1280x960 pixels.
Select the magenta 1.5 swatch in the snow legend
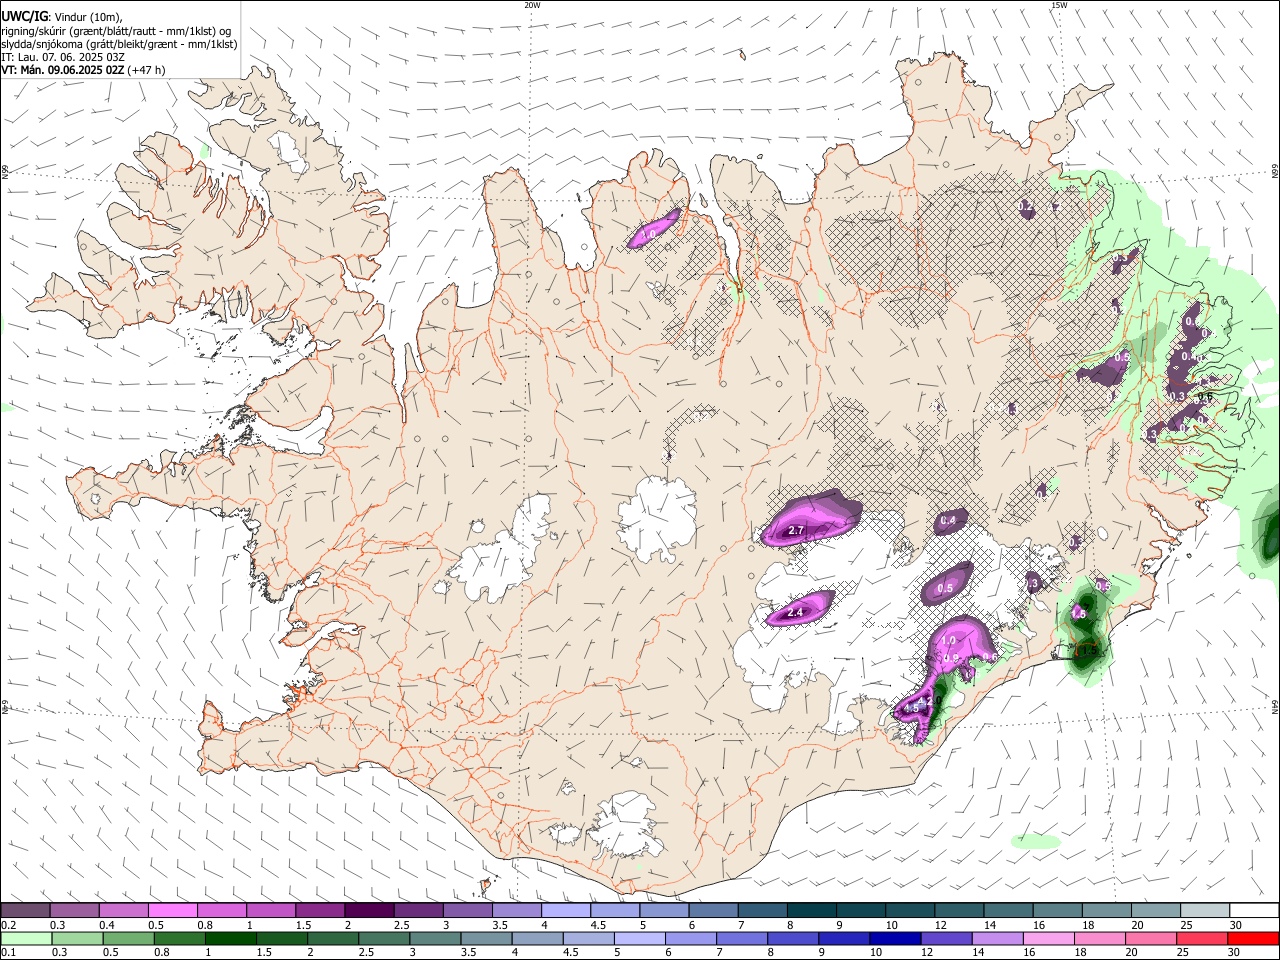tap(319, 911)
